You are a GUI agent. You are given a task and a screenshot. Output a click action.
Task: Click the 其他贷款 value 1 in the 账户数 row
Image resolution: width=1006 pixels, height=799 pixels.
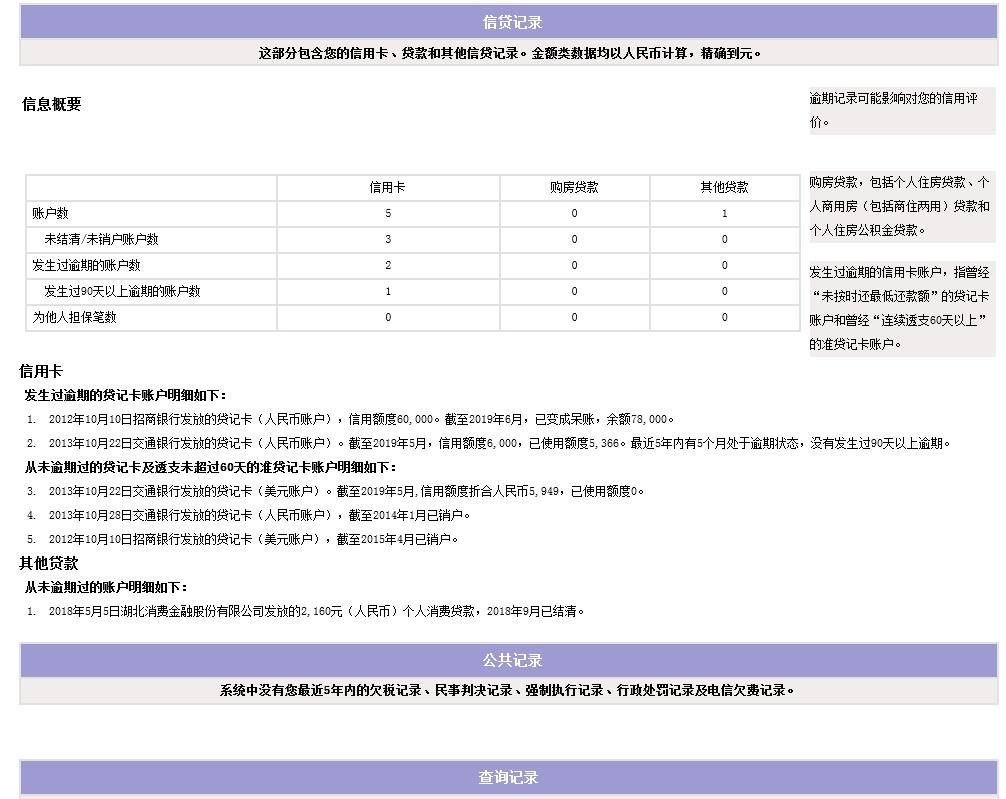click(724, 213)
